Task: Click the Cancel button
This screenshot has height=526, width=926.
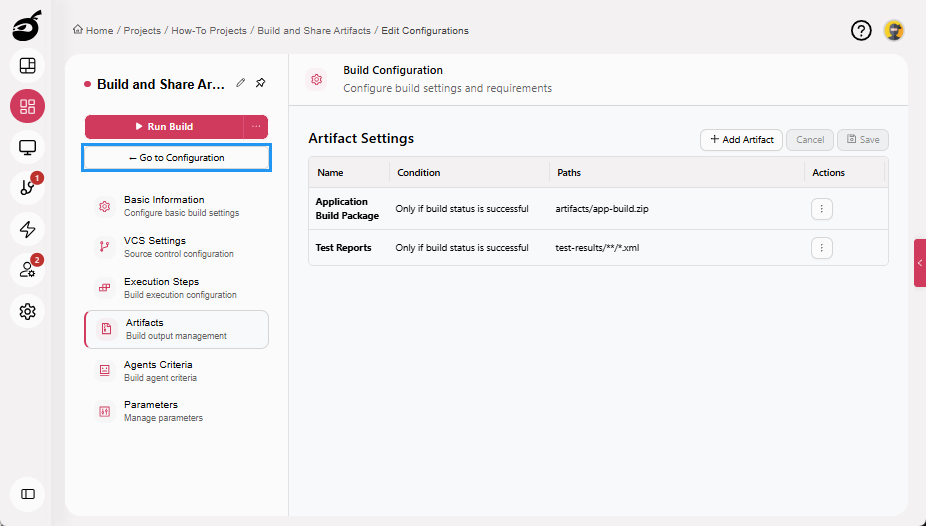Action: (x=810, y=140)
